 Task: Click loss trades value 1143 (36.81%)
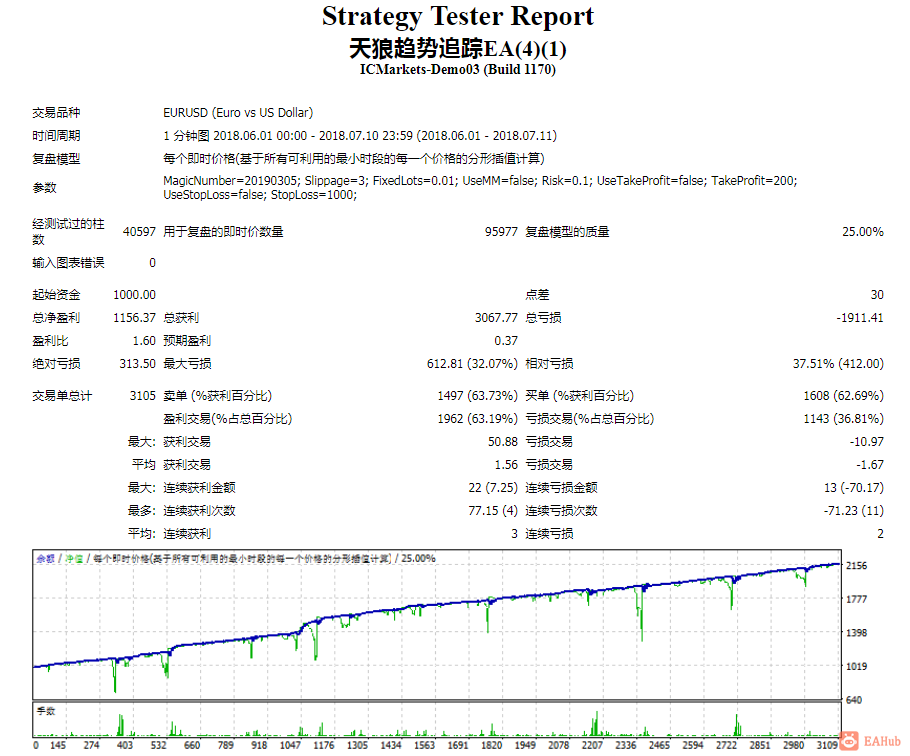pos(843,419)
